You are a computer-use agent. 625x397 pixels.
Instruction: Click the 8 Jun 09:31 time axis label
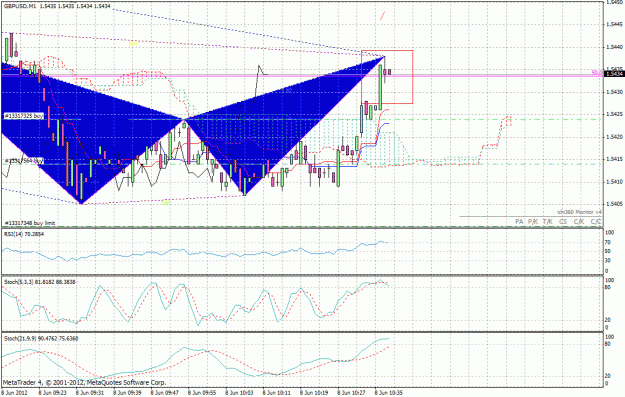[x=90, y=393]
